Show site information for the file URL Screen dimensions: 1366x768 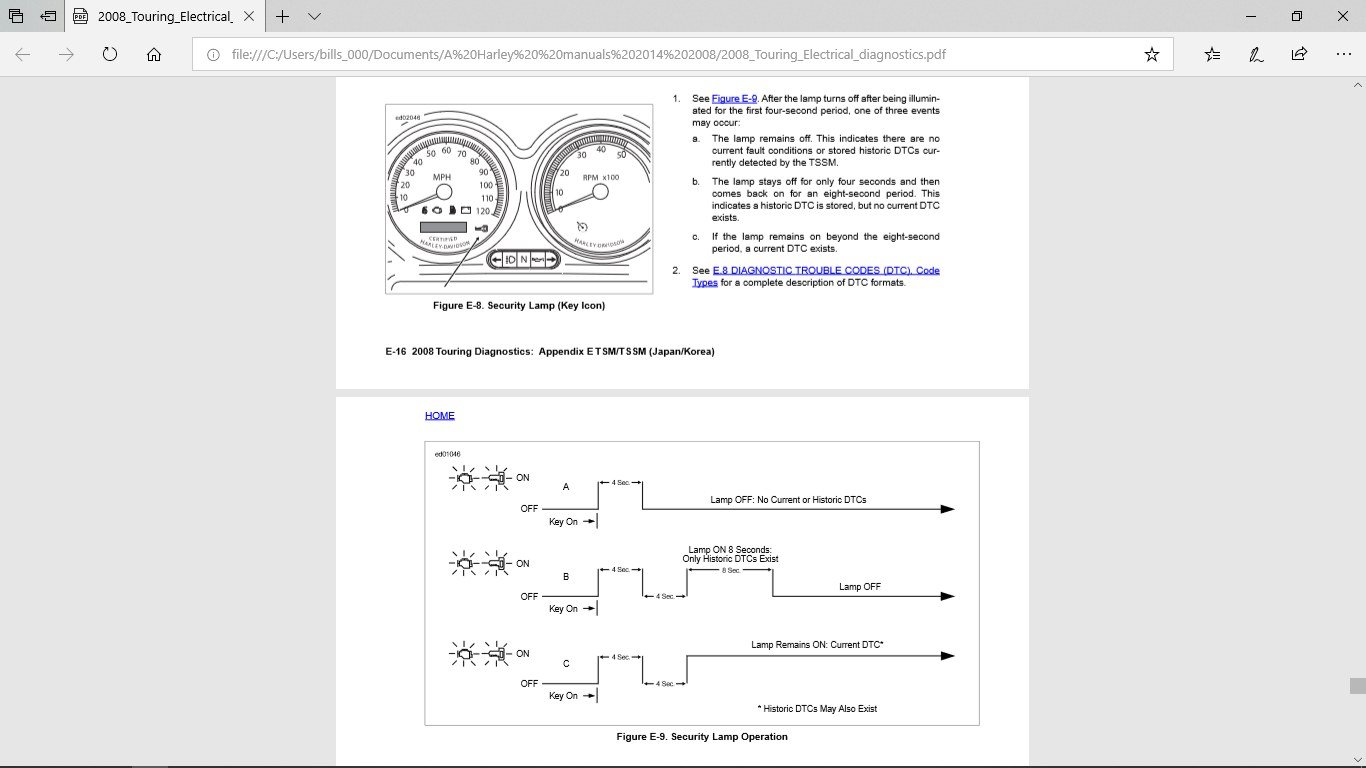pyautogui.click(x=213, y=55)
